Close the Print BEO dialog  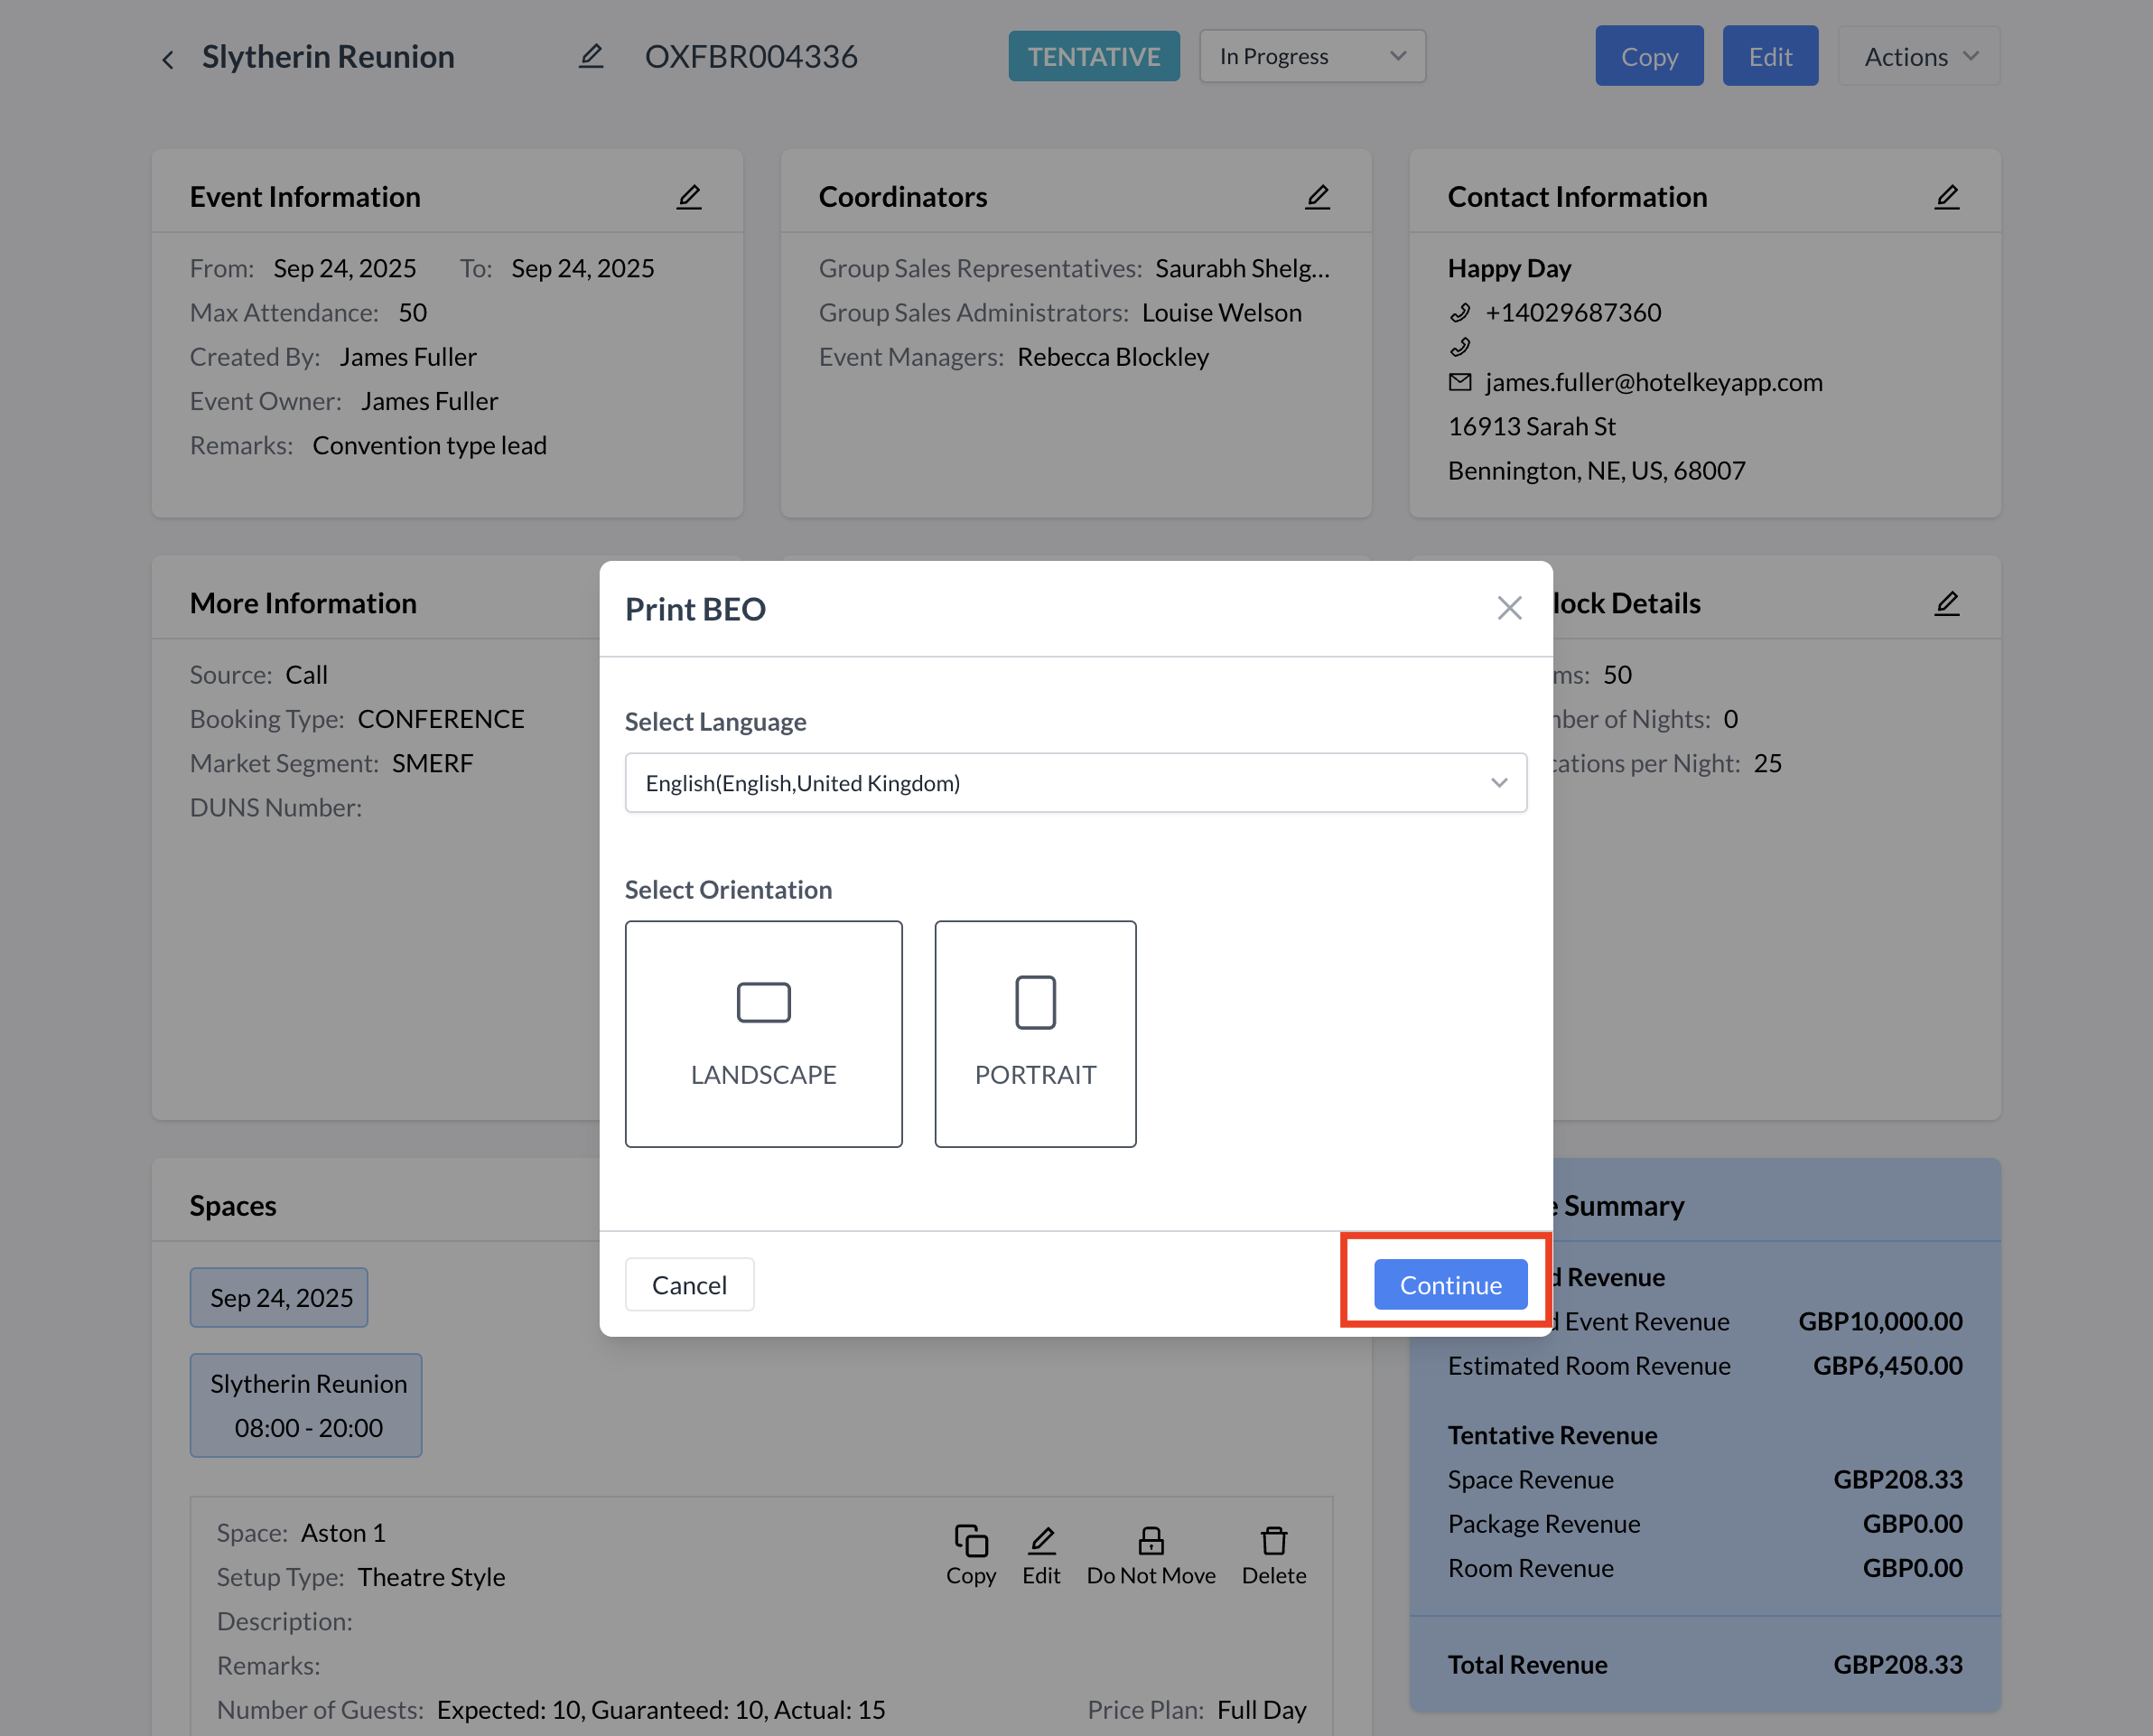1509,608
